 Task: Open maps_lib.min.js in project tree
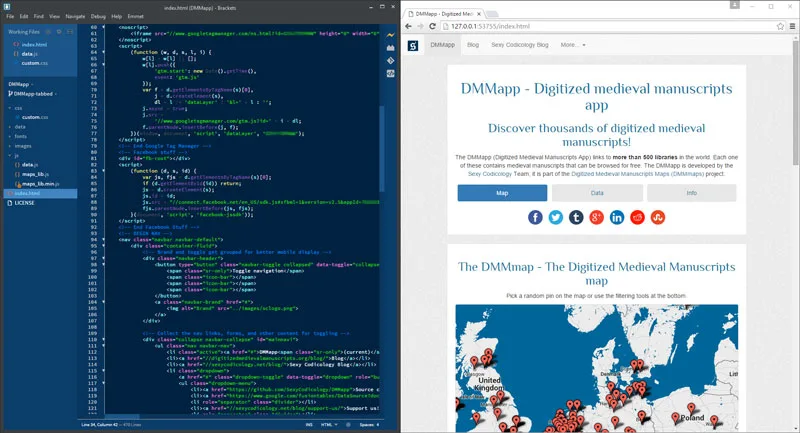point(41,184)
